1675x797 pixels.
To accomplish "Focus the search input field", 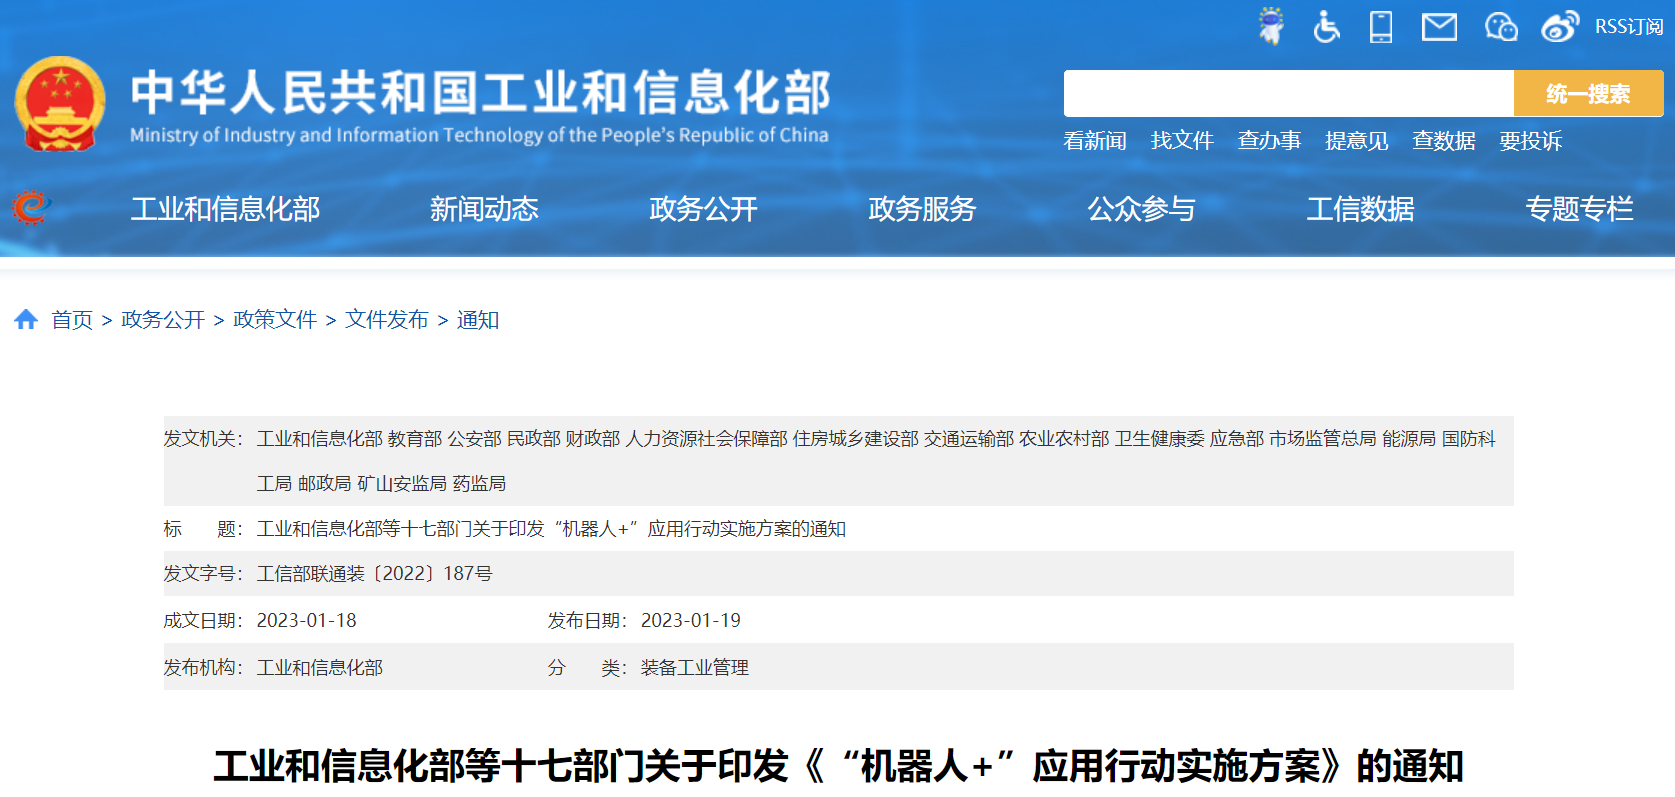I will click(x=1289, y=94).
